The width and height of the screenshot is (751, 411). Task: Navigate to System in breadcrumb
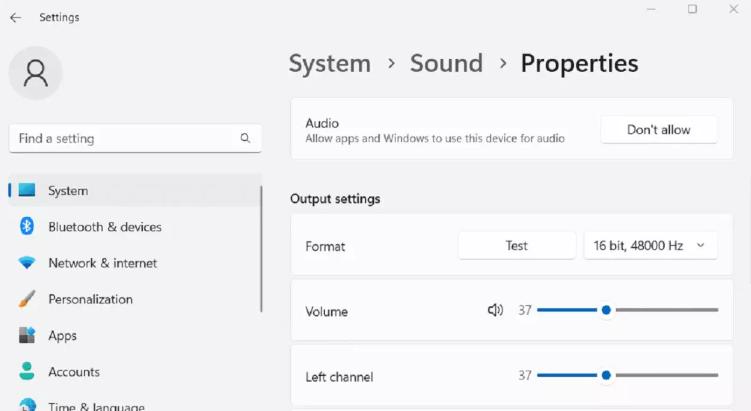pyautogui.click(x=330, y=64)
